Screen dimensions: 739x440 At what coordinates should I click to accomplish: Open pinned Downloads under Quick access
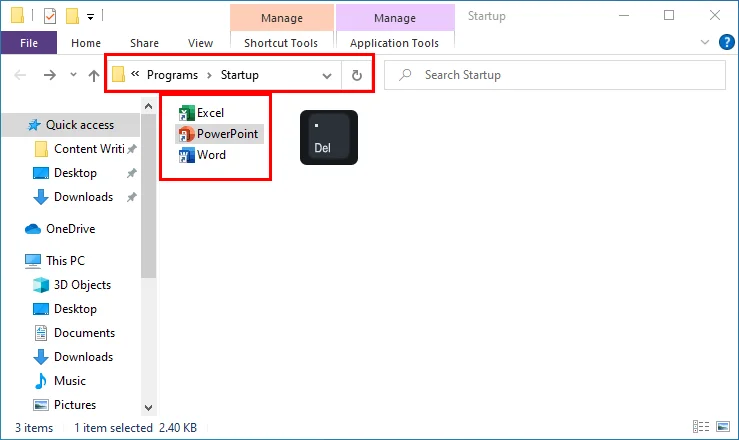(83, 197)
